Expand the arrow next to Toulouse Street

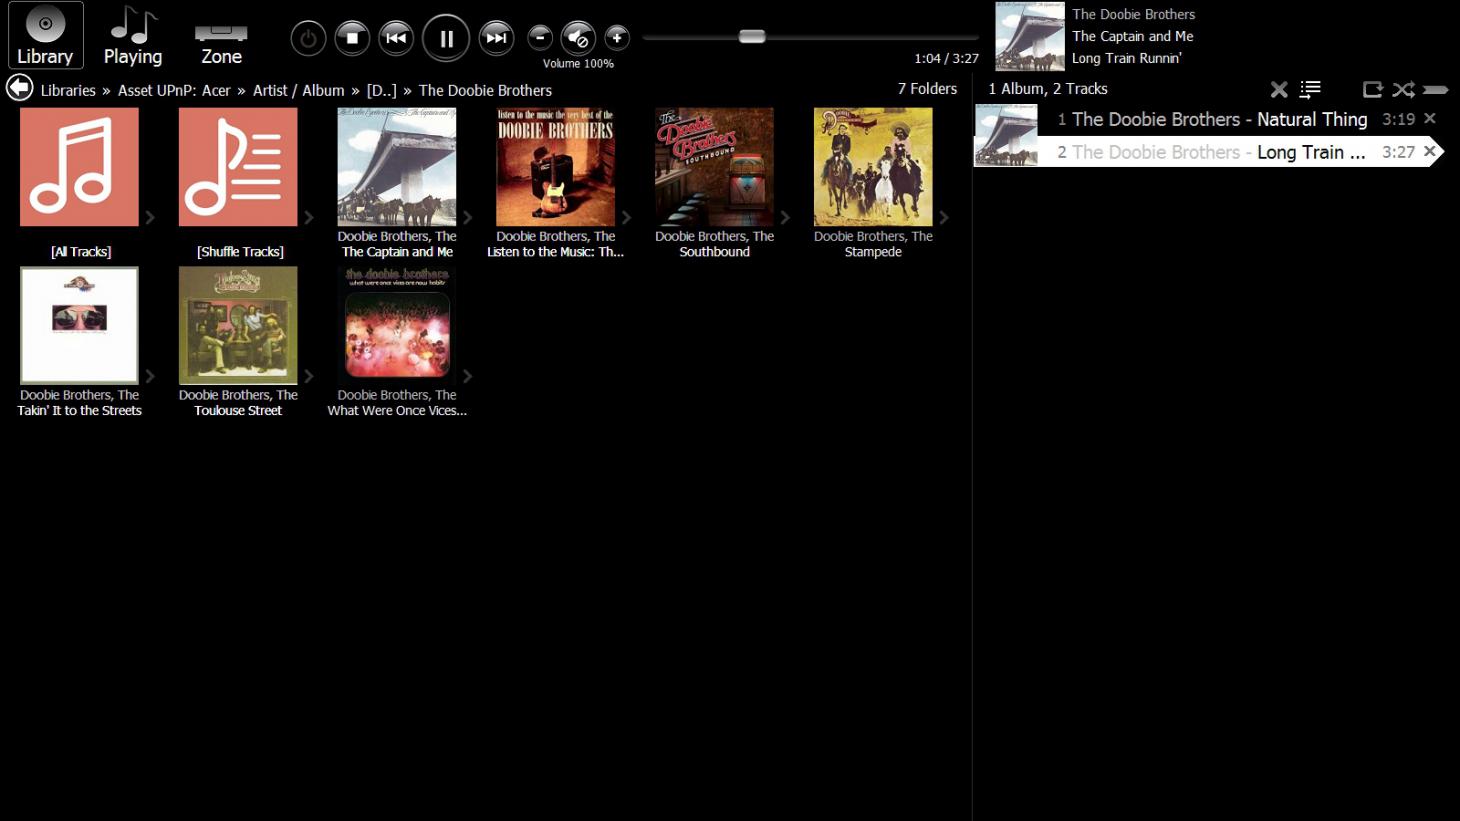point(309,376)
